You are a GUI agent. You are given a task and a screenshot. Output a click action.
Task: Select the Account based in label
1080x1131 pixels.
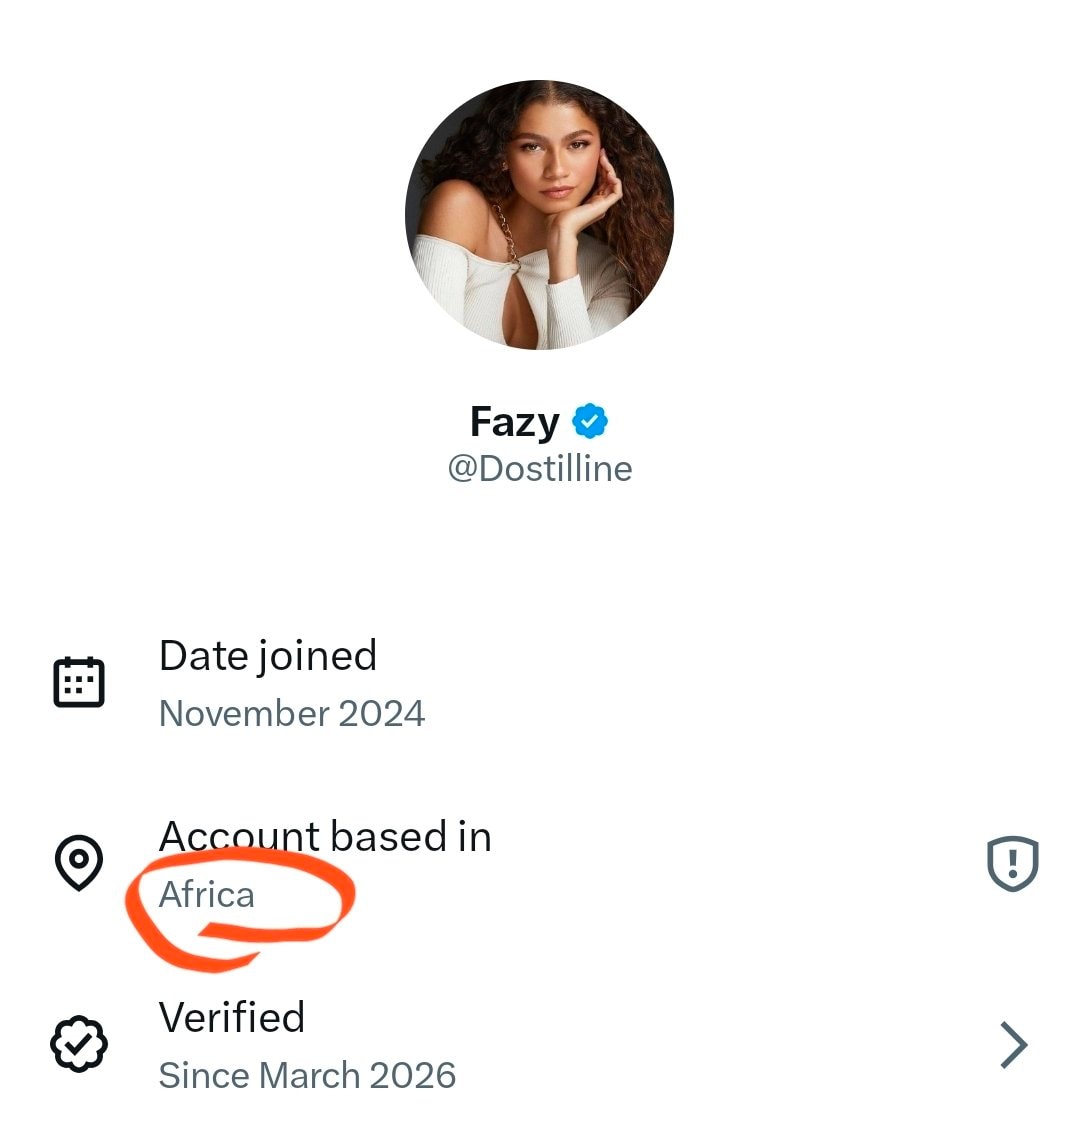(325, 837)
